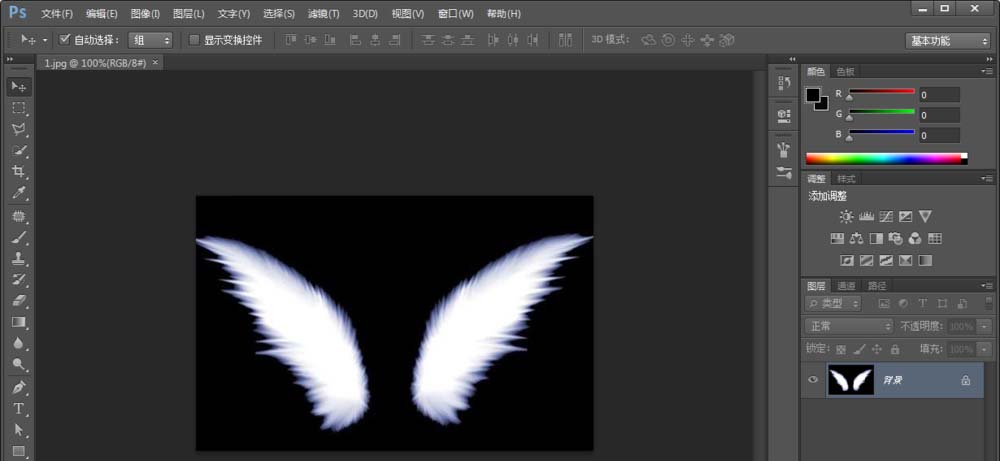The image size is (1000, 461).
Task: Select the Crop tool
Action: coord(19,172)
